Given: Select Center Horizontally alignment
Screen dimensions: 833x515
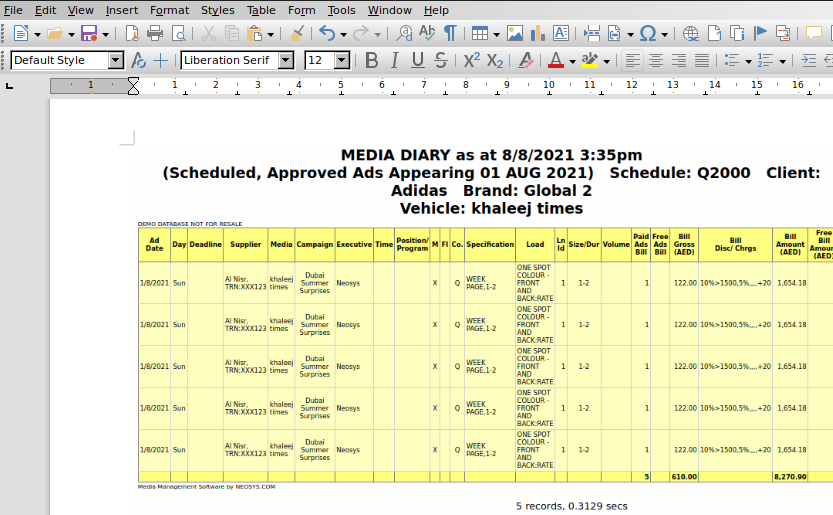Looking at the screenshot, I should click(656, 61).
